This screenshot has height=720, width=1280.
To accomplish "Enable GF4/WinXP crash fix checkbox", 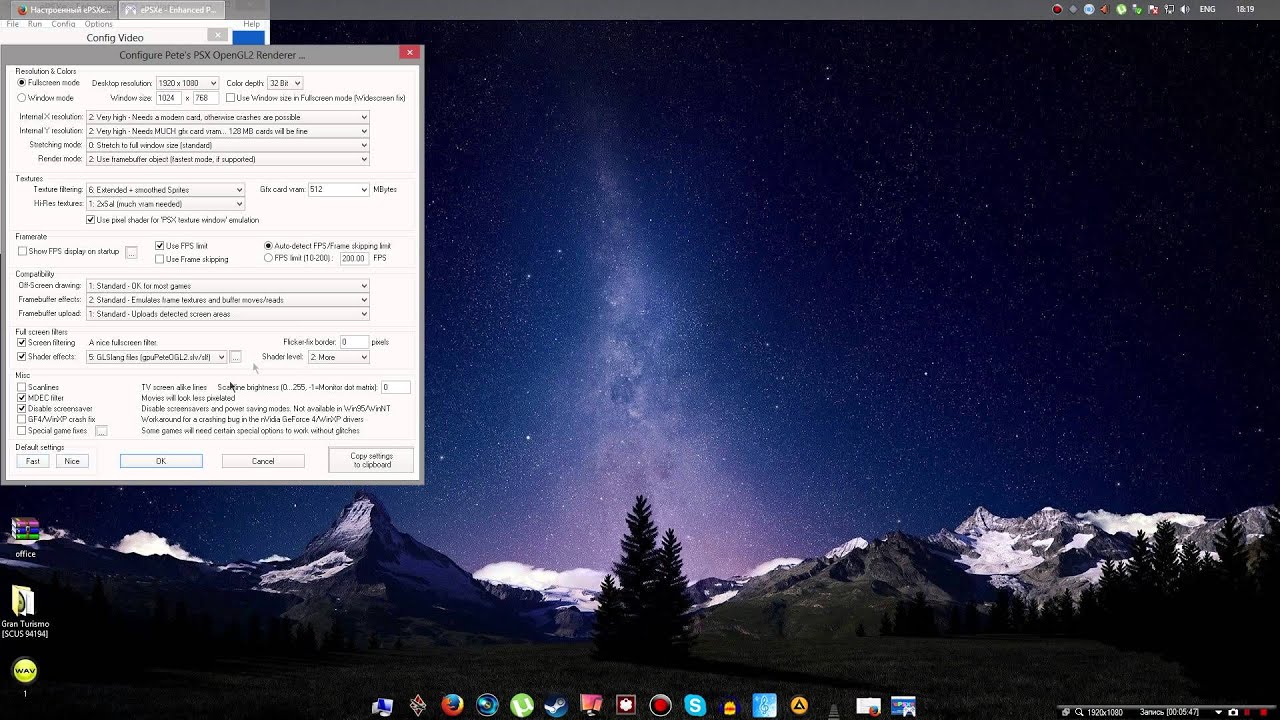I will [x=22, y=420].
